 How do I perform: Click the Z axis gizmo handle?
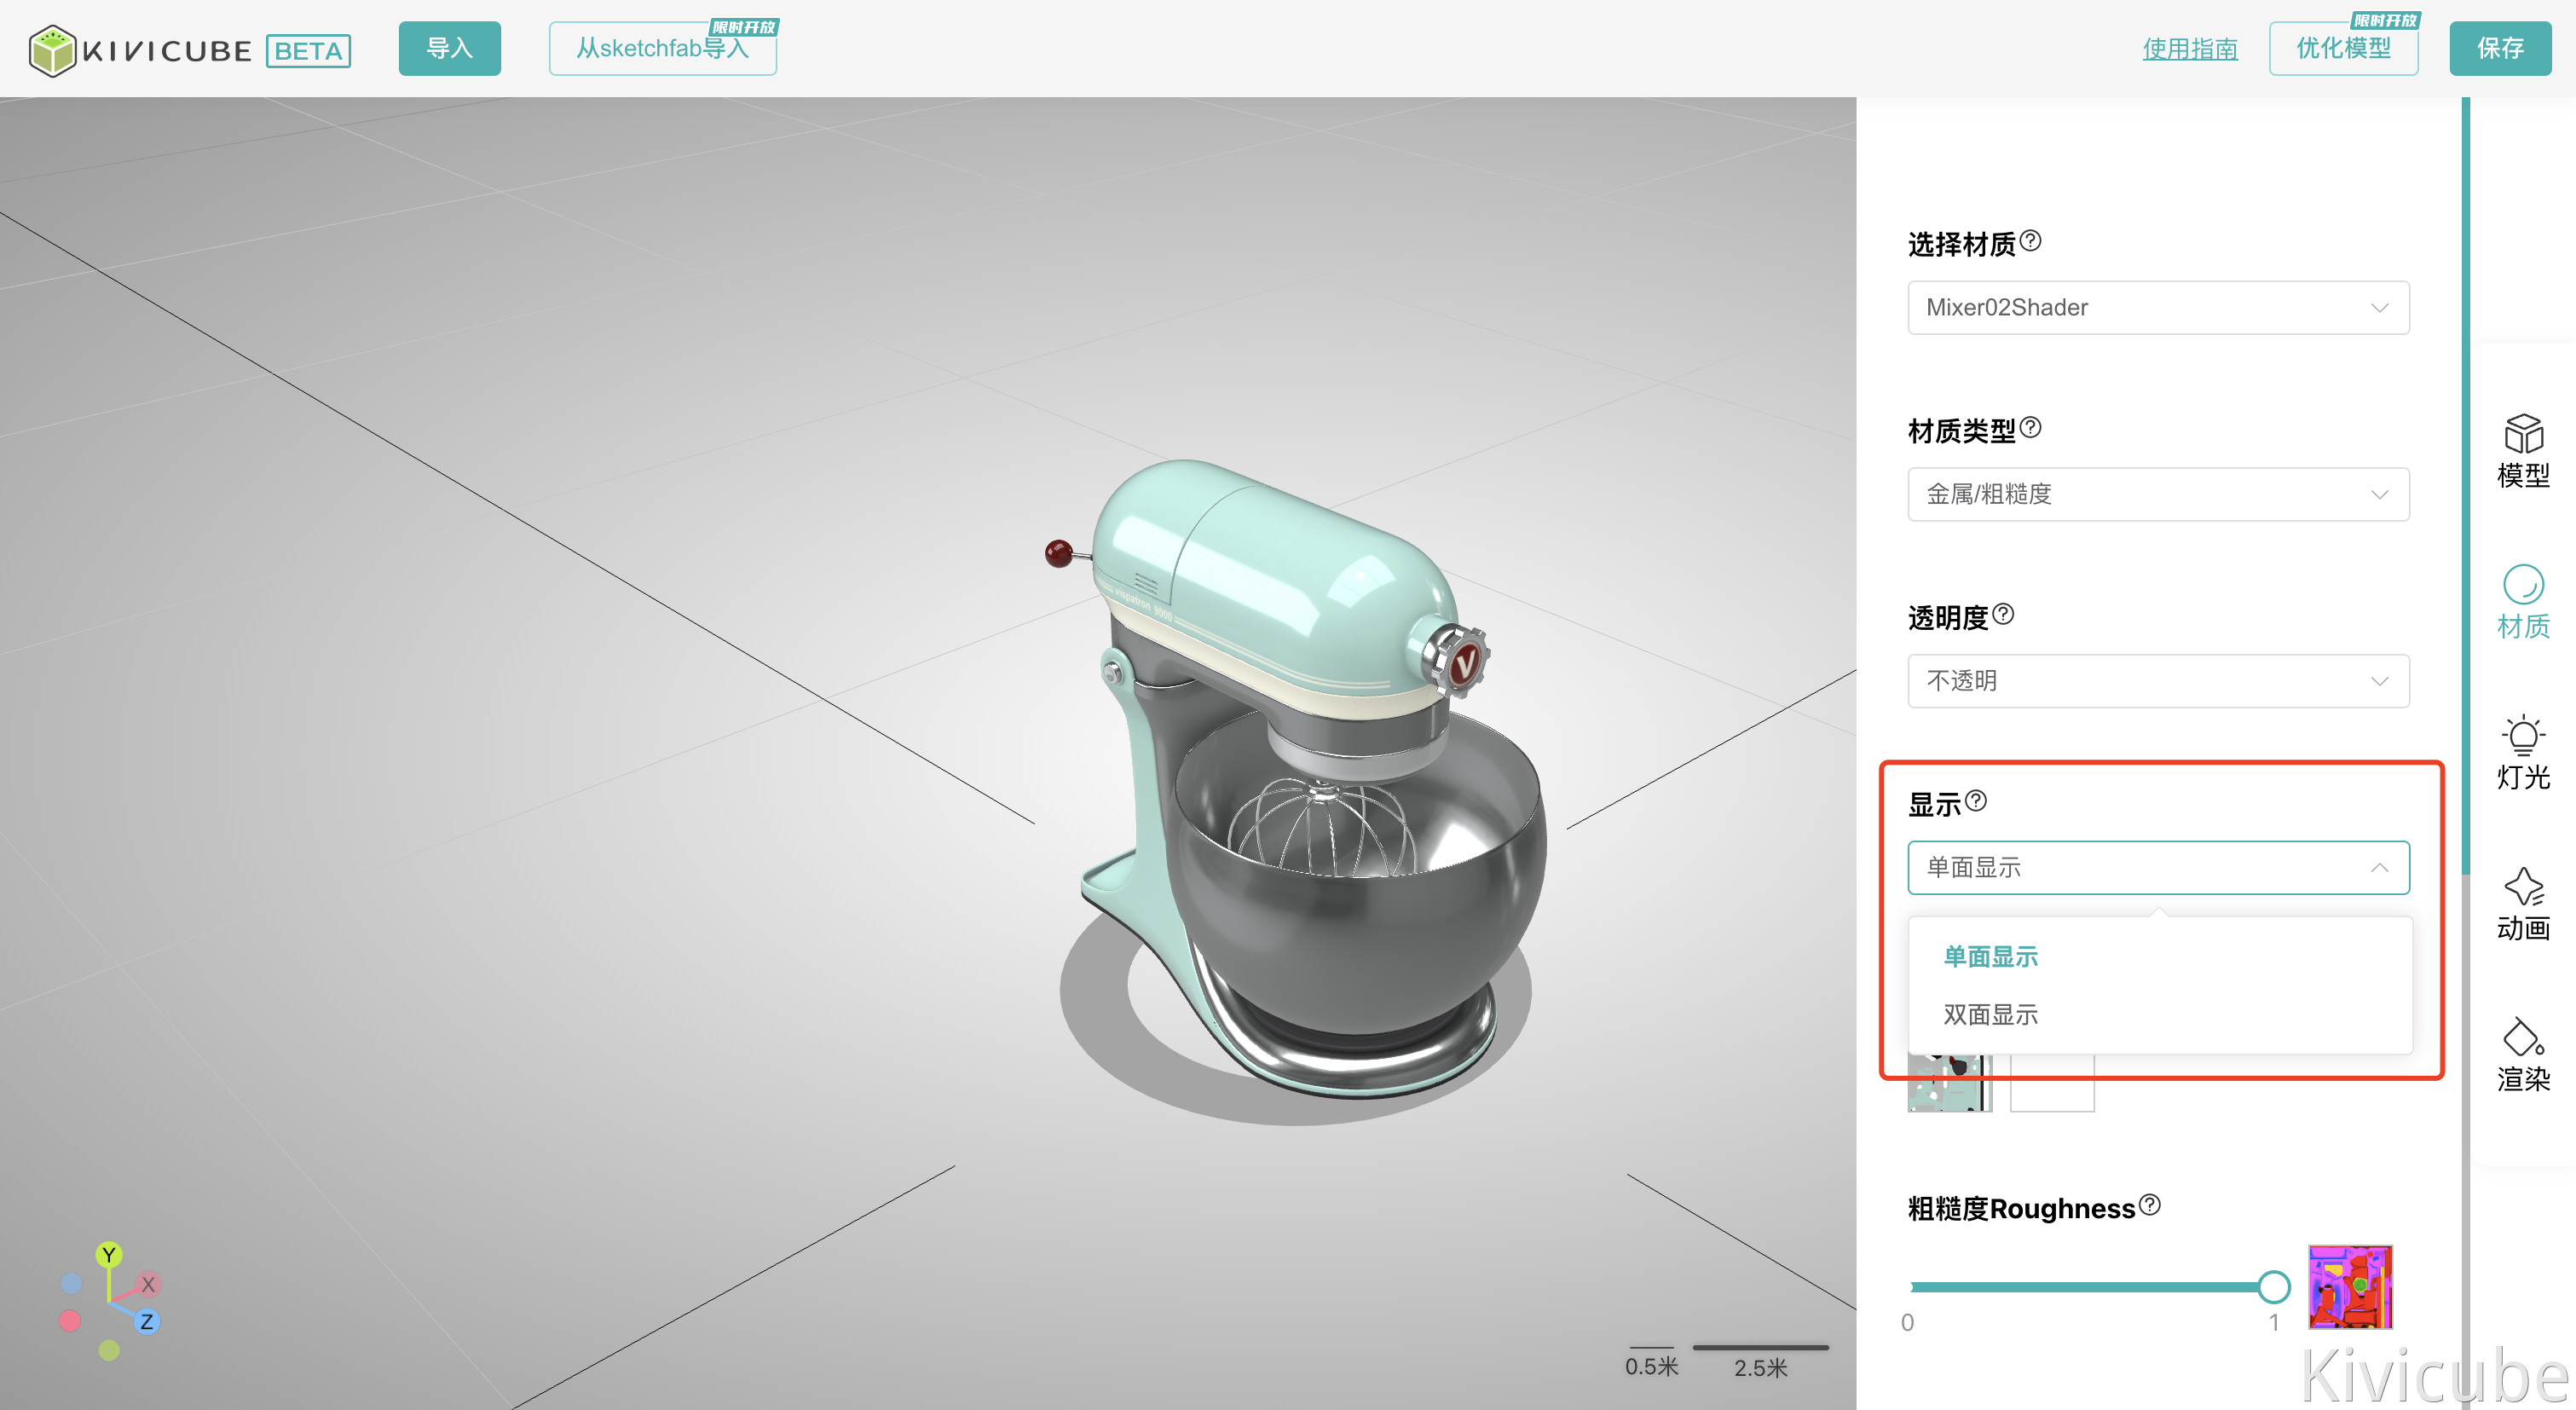tap(147, 1321)
